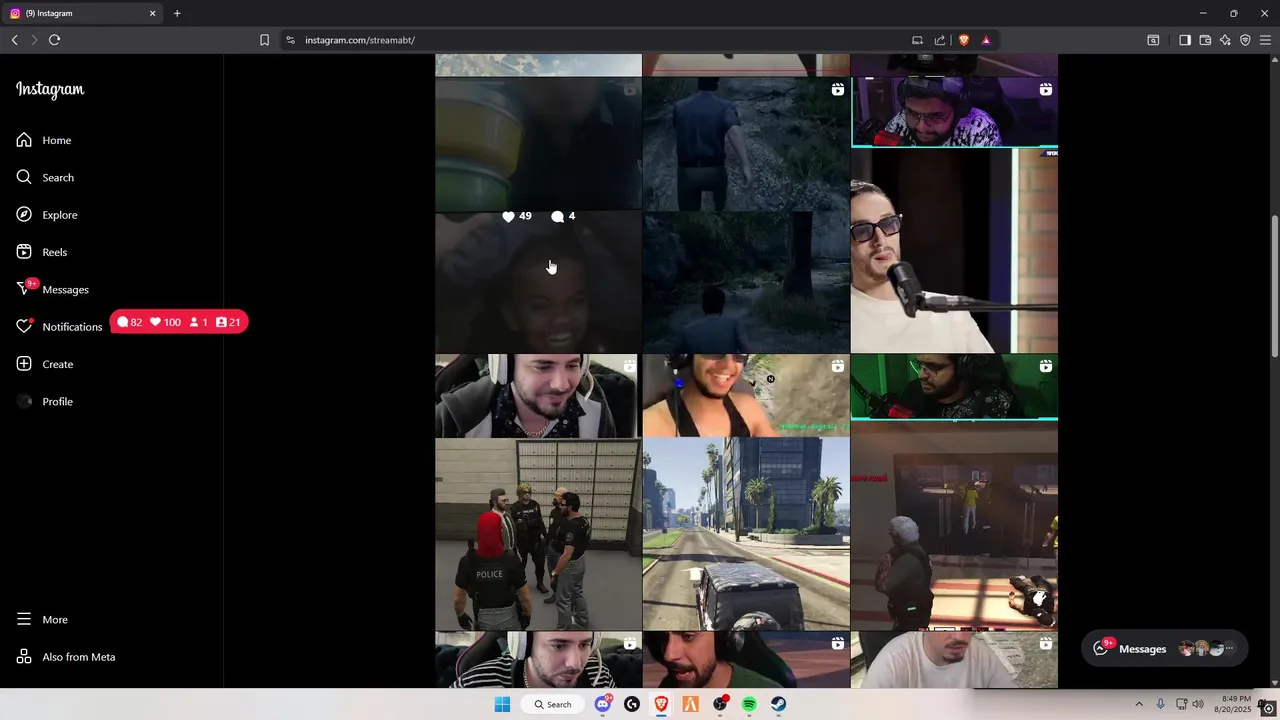The width and height of the screenshot is (1280, 720).
Task: Open floating Messages button at bottom right
Action: (1164, 649)
